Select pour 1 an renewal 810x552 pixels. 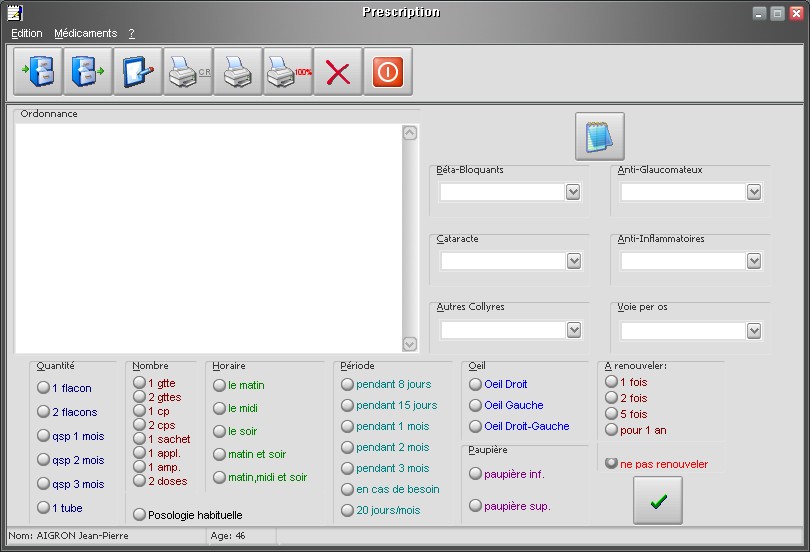pyautogui.click(x=636, y=430)
